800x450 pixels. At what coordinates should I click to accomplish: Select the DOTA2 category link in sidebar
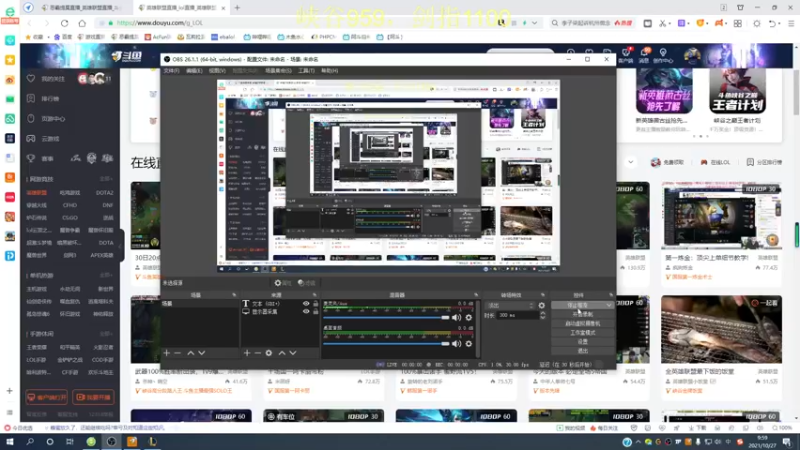click(x=105, y=193)
